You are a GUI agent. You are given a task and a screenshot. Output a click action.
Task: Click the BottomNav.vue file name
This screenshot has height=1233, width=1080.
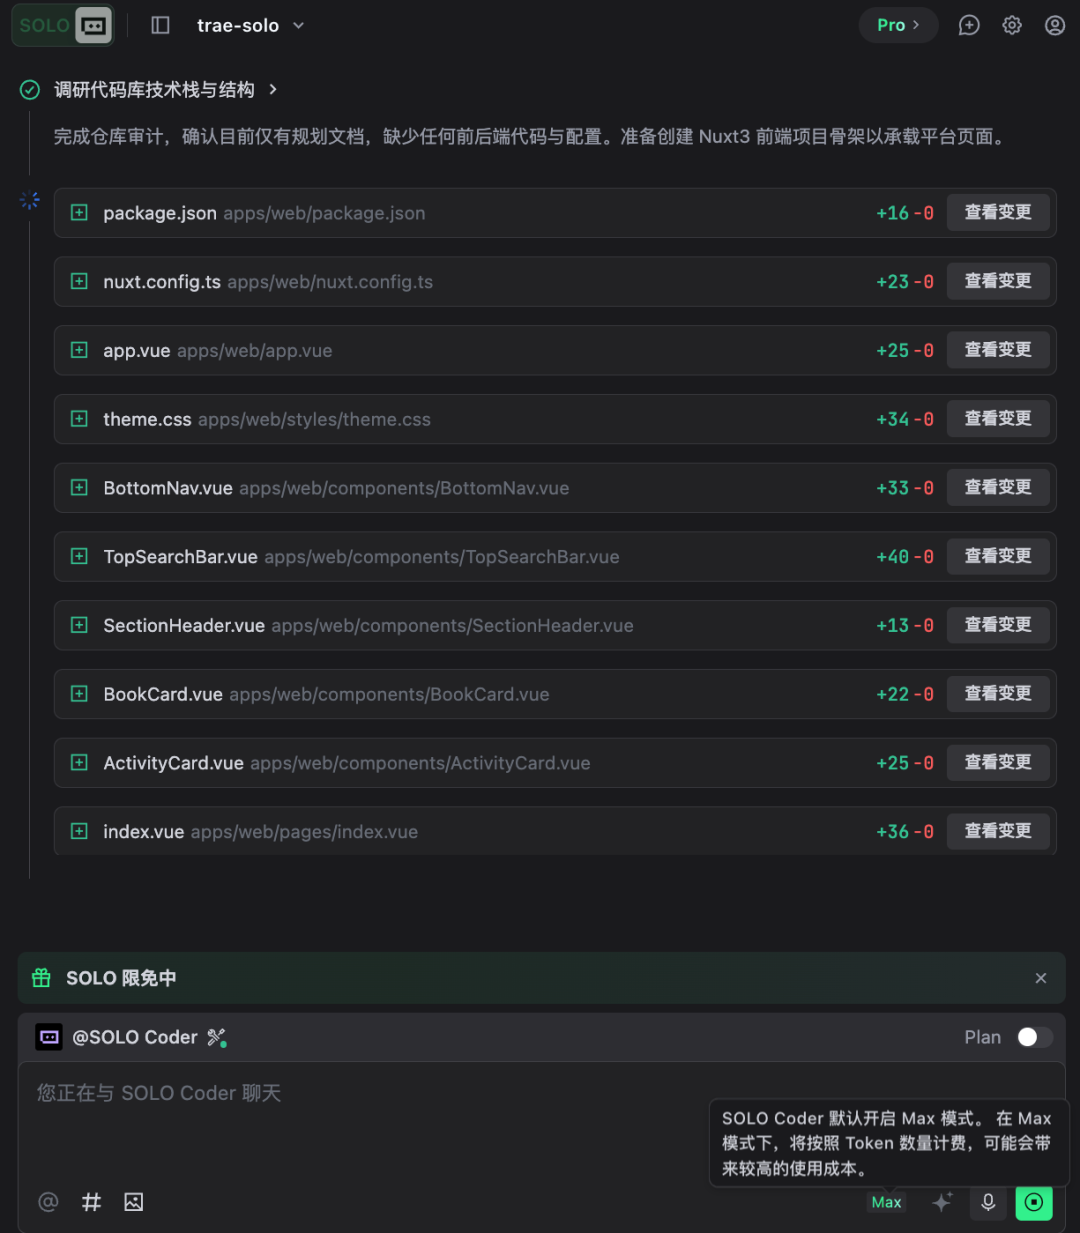(x=168, y=488)
